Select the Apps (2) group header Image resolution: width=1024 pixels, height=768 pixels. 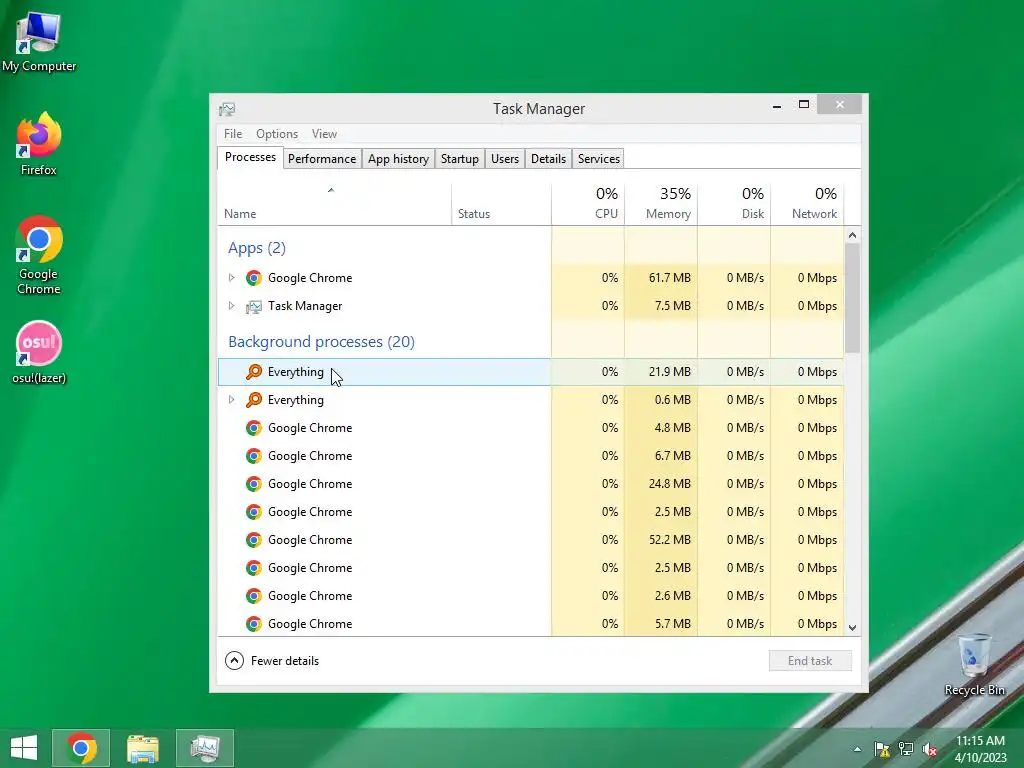(257, 248)
